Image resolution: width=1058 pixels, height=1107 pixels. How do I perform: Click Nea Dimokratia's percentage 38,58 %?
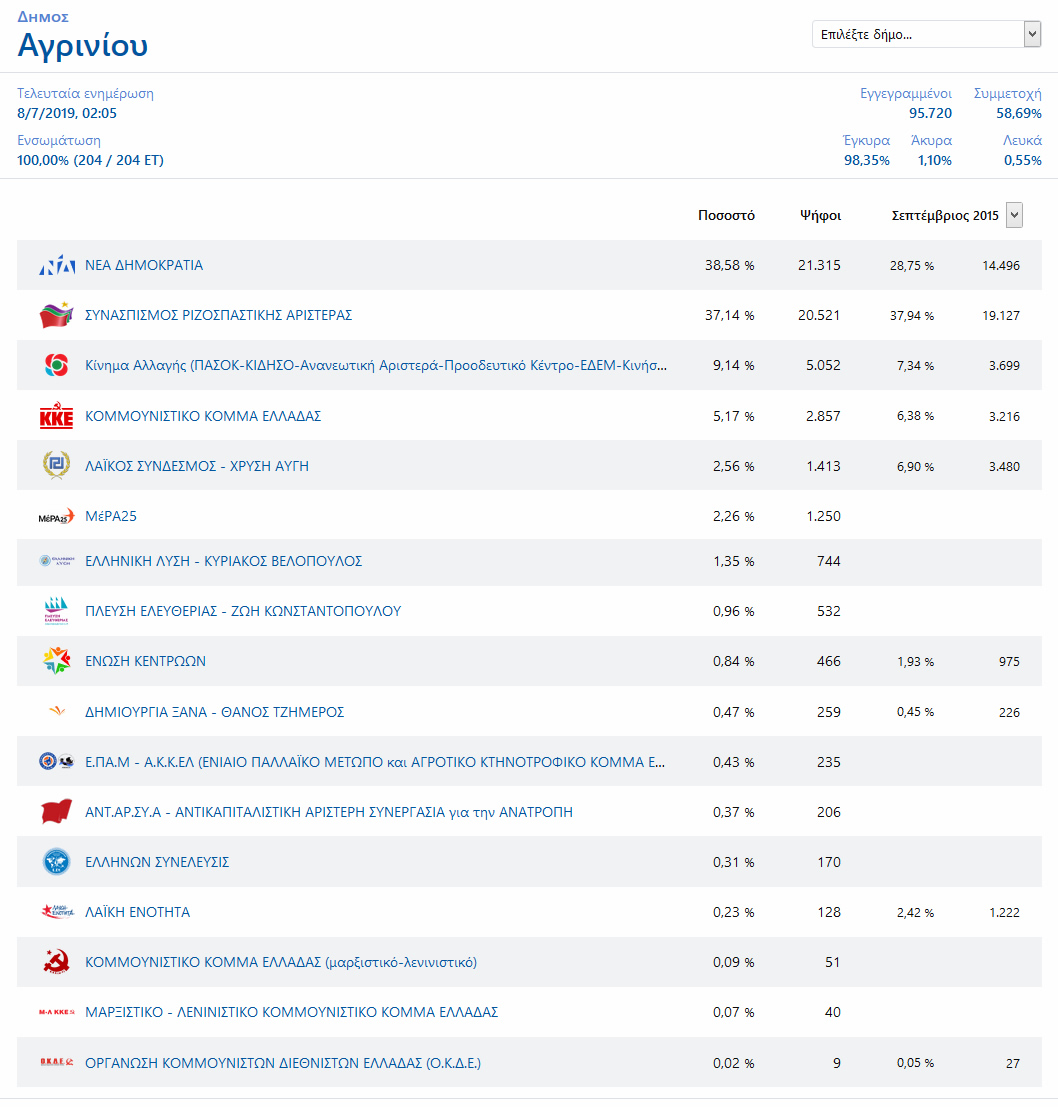[729, 265]
